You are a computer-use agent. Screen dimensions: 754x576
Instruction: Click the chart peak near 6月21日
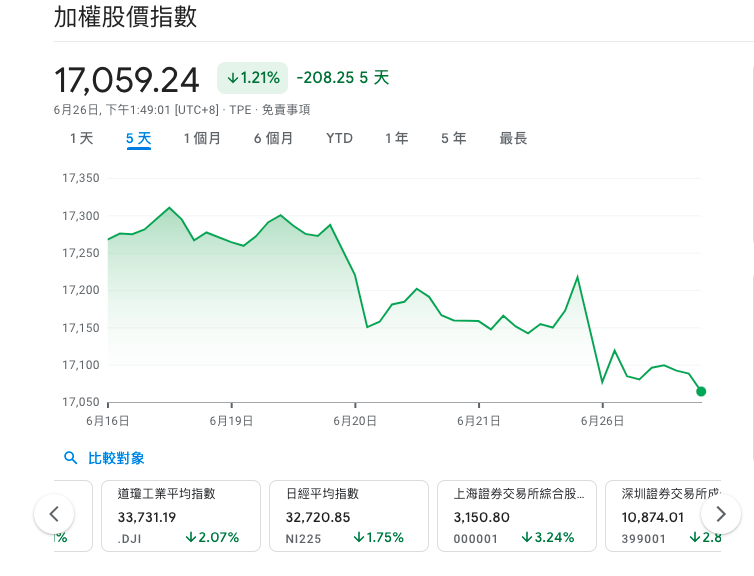(x=577, y=276)
